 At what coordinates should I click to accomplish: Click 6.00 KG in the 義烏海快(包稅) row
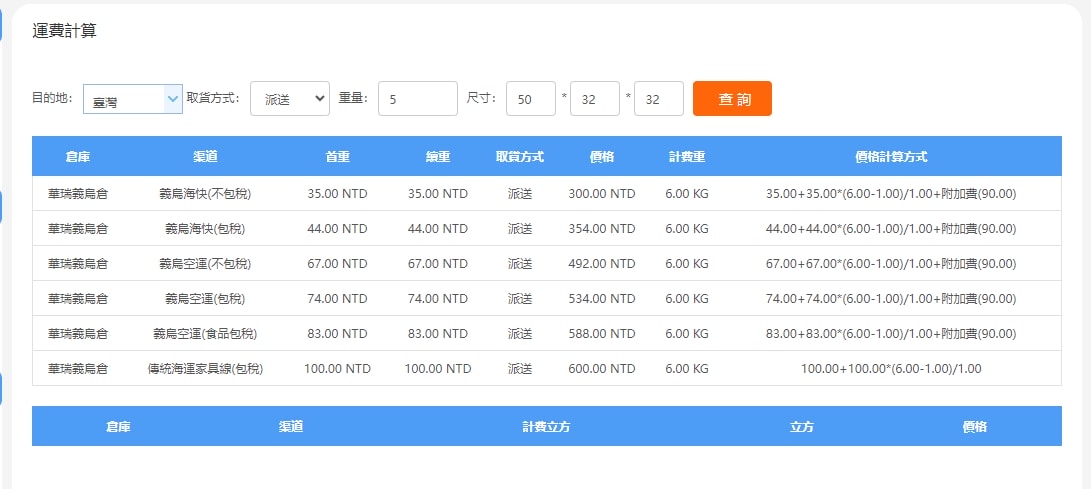pyautogui.click(x=687, y=229)
